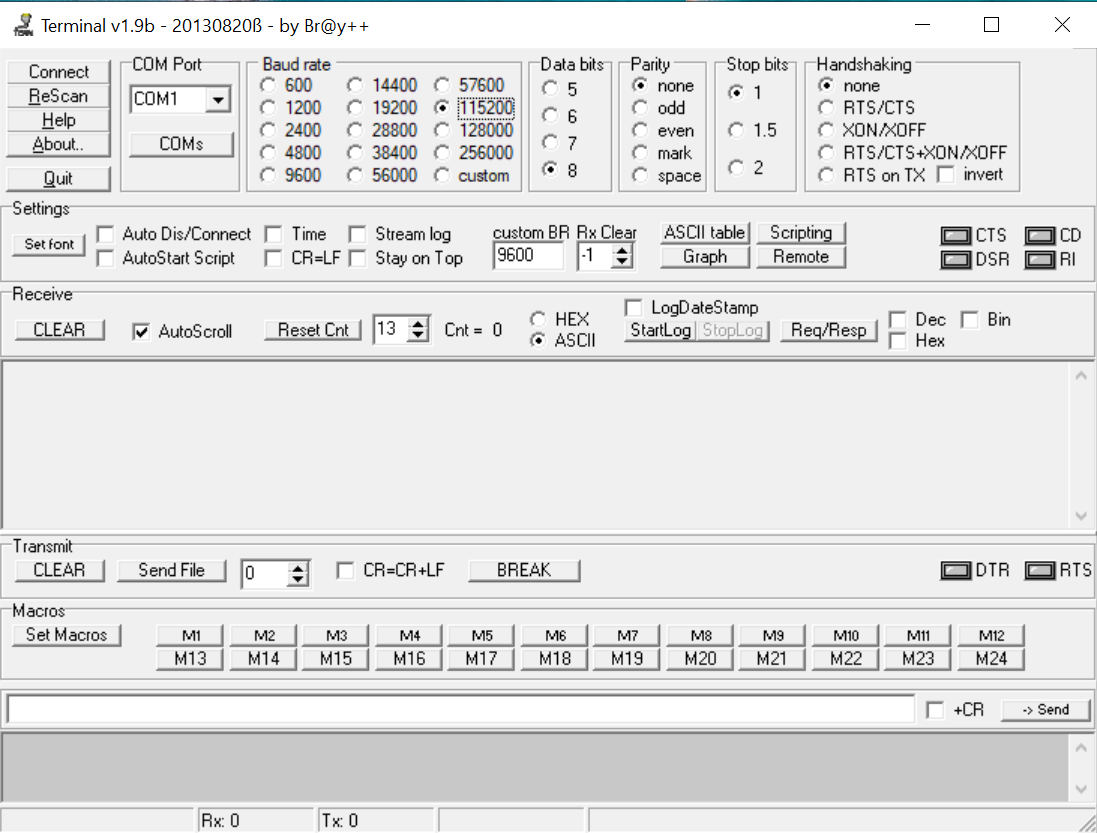Open the ASCII table
This screenshot has height=833, width=1097.
[705, 233]
